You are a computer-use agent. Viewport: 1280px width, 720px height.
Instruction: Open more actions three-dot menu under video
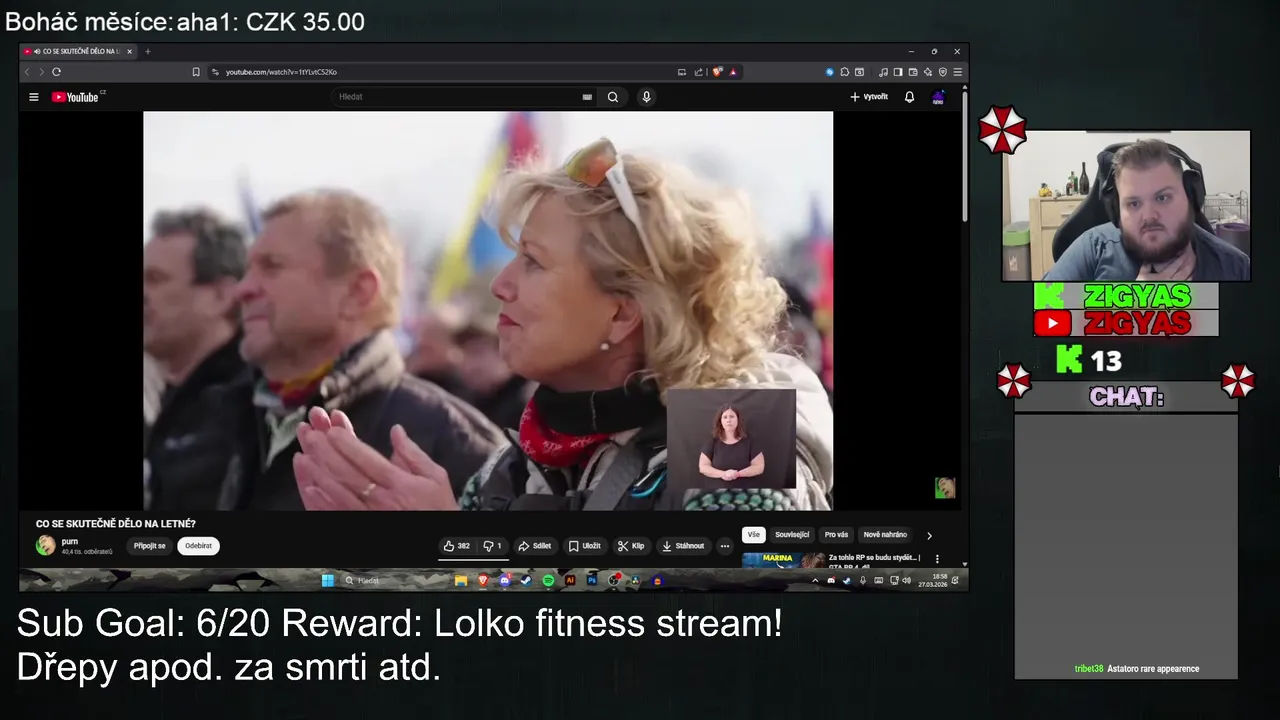tap(725, 546)
